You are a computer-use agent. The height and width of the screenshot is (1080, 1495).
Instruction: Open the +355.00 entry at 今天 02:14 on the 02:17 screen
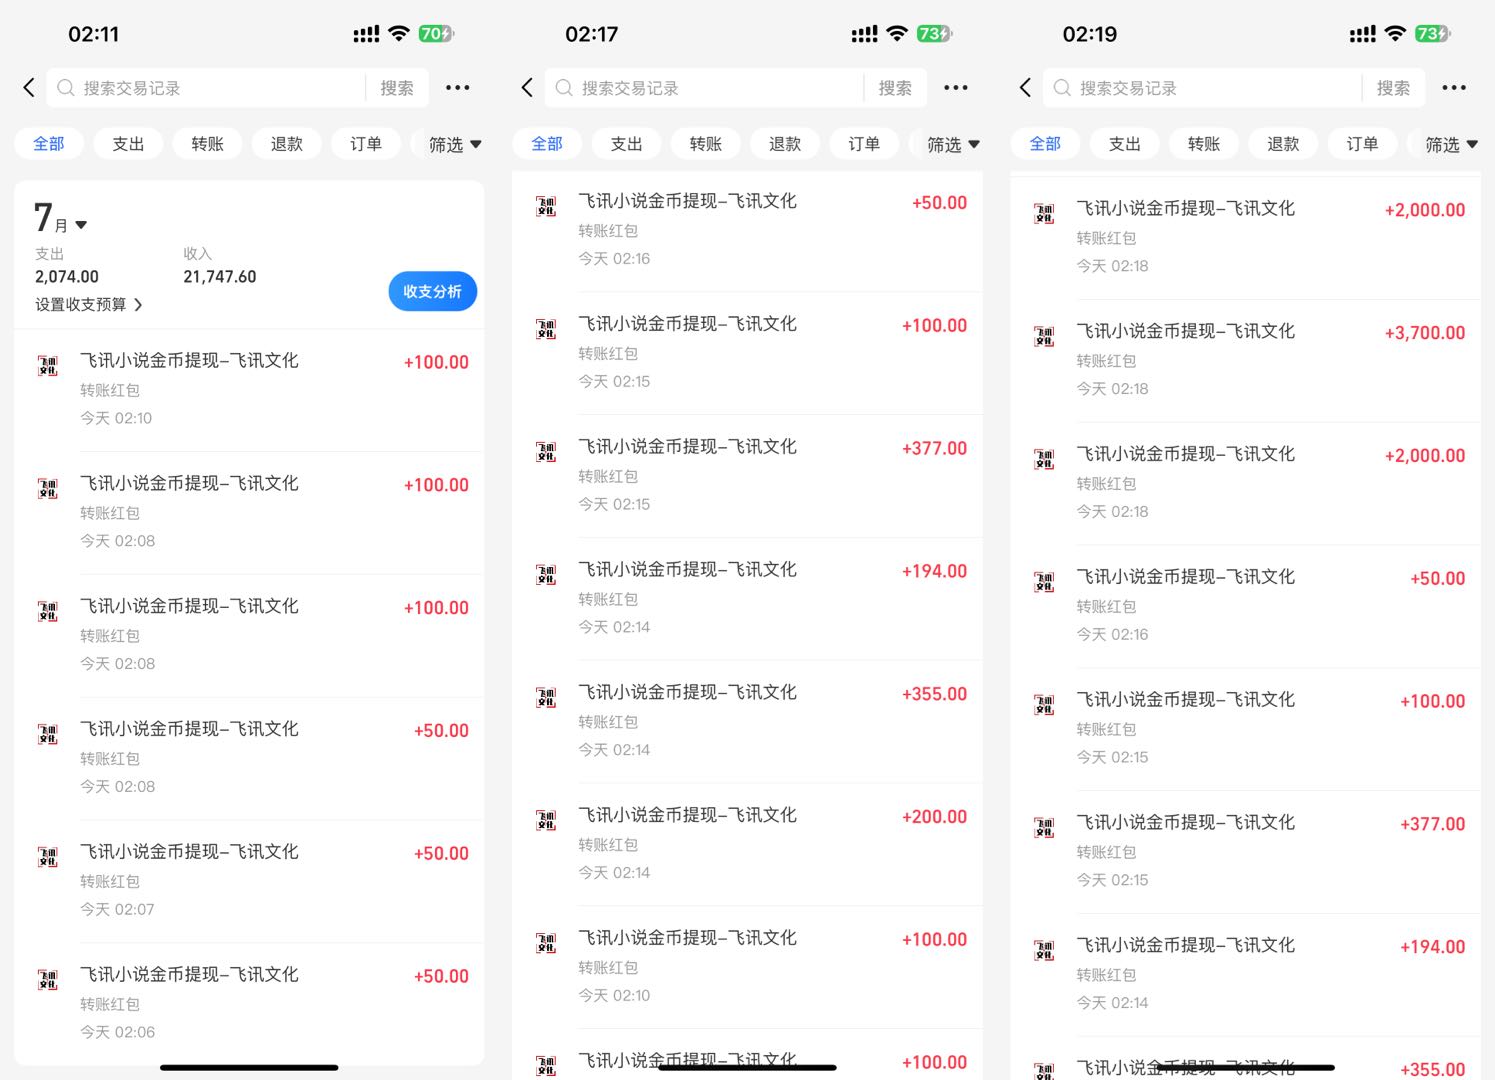coord(747,722)
